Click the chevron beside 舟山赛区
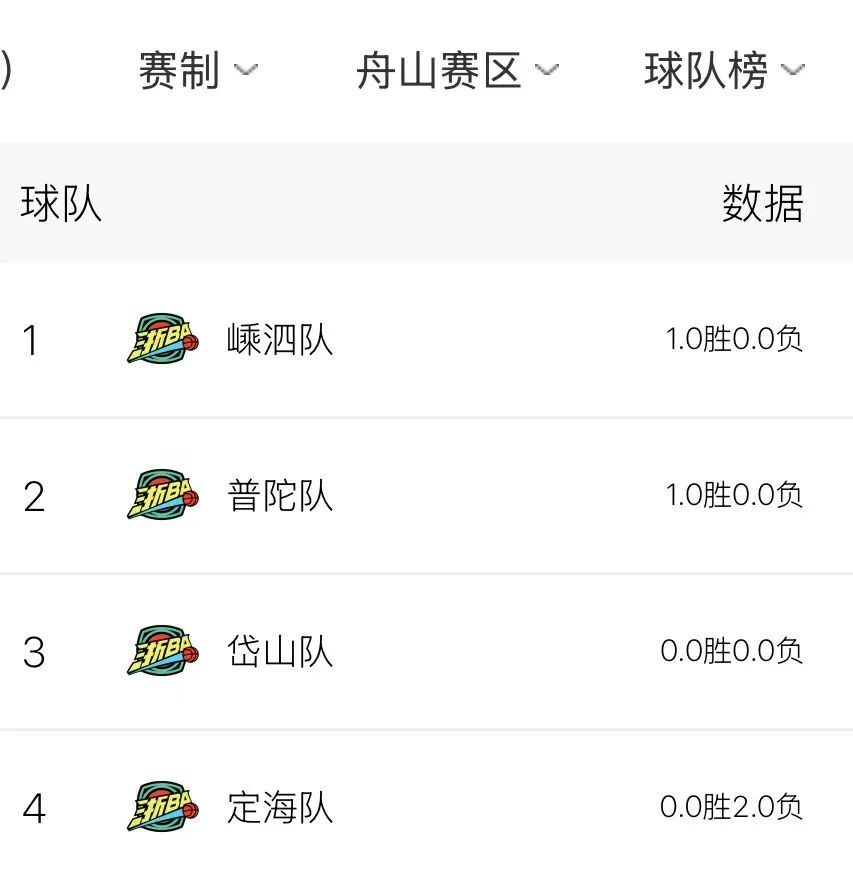This screenshot has height=883, width=853. click(546, 70)
